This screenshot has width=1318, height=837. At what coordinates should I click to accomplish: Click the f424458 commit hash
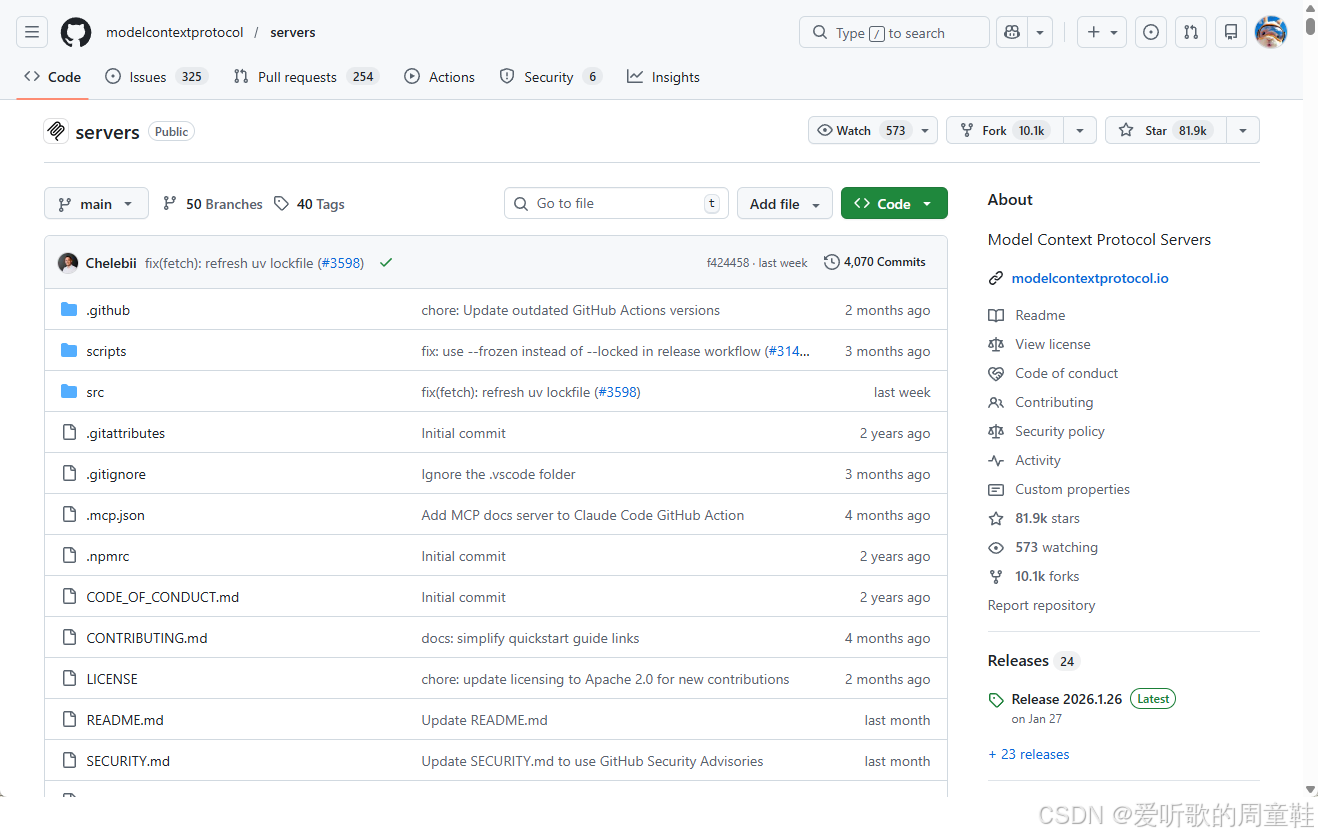click(728, 263)
